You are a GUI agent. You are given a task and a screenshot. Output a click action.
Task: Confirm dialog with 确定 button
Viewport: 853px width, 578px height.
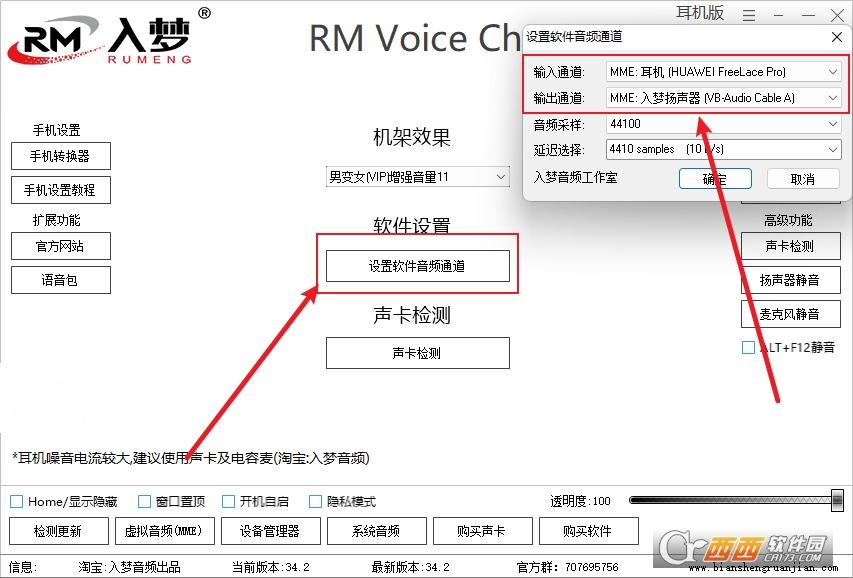point(715,179)
